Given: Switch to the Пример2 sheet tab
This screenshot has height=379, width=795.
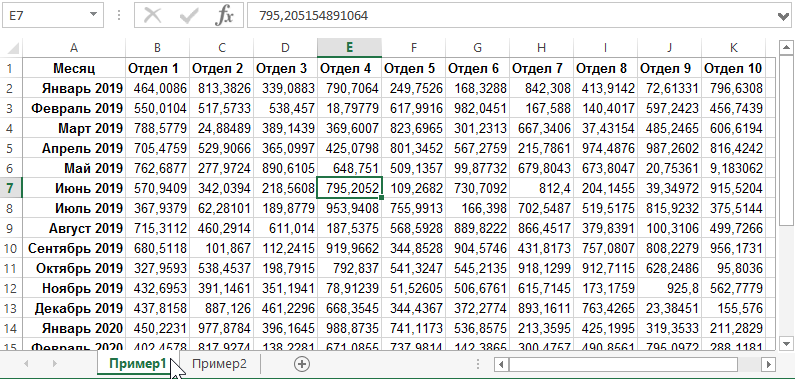Looking at the screenshot, I should (219, 364).
